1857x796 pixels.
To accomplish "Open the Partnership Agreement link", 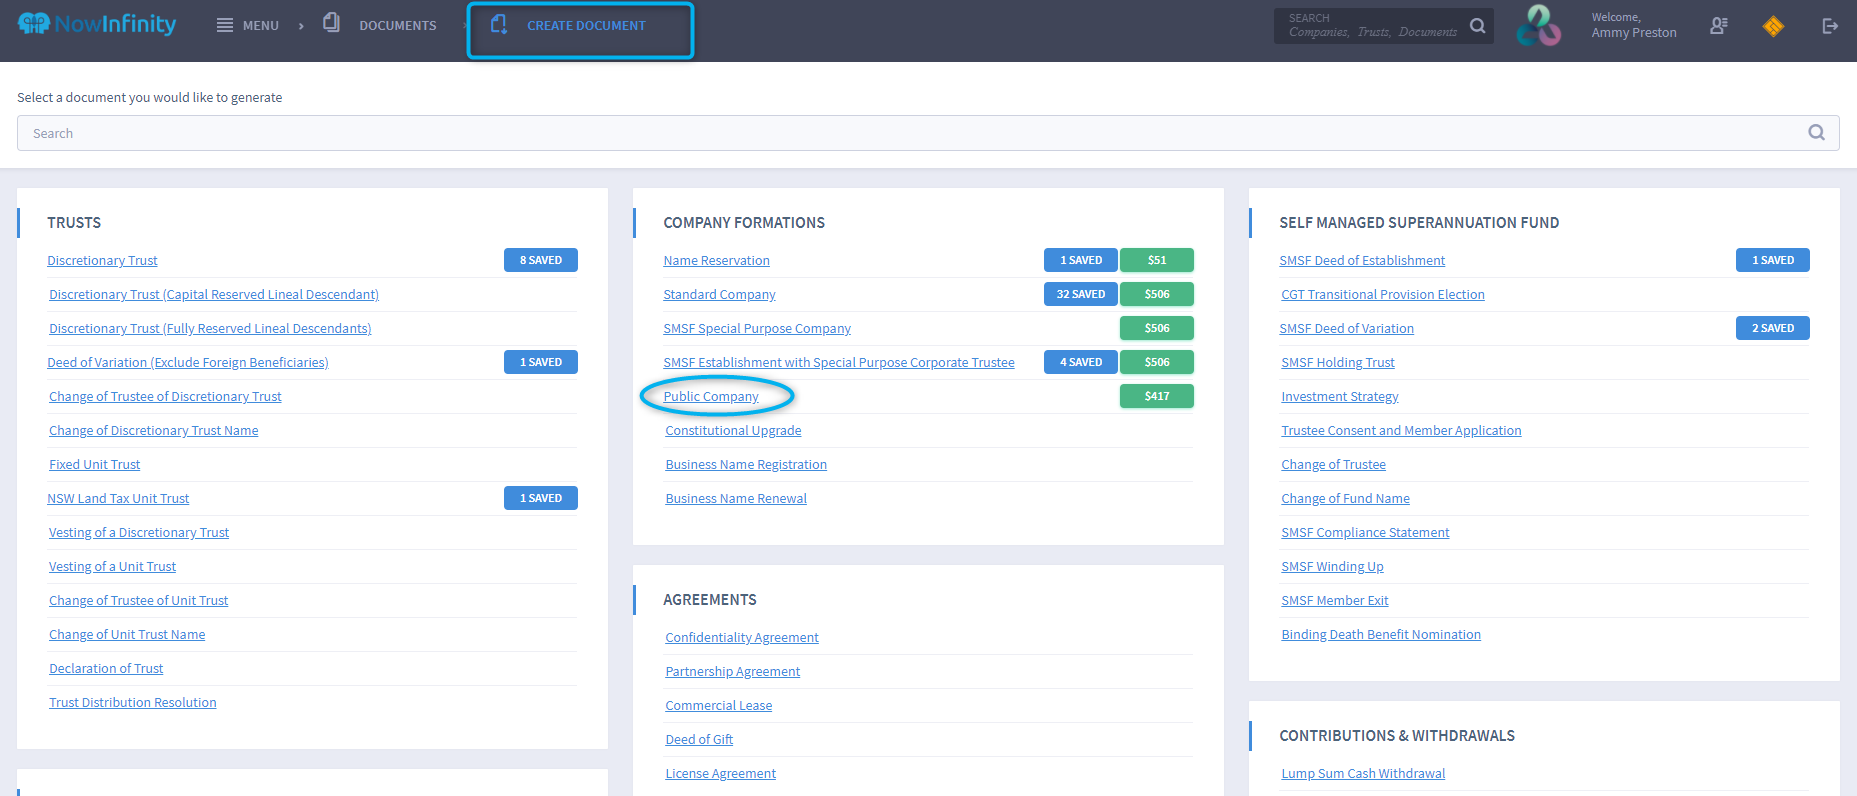I will (x=733, y=671).
